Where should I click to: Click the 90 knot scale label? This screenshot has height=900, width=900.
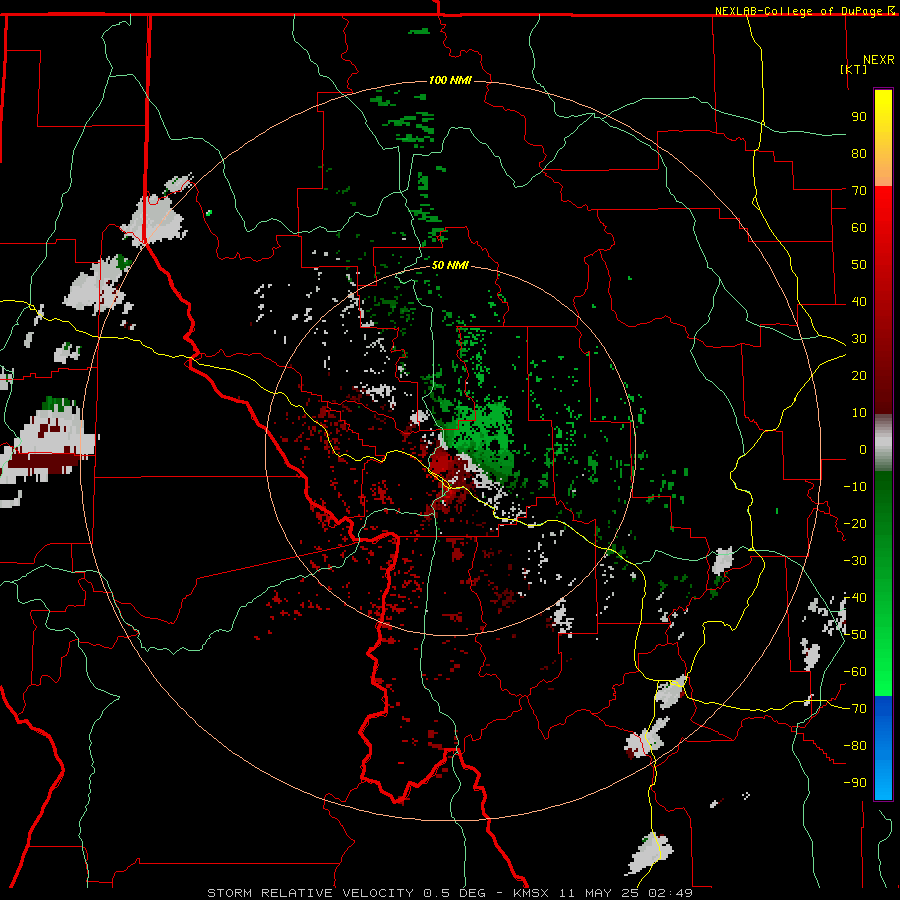click(x=859, y=117)
